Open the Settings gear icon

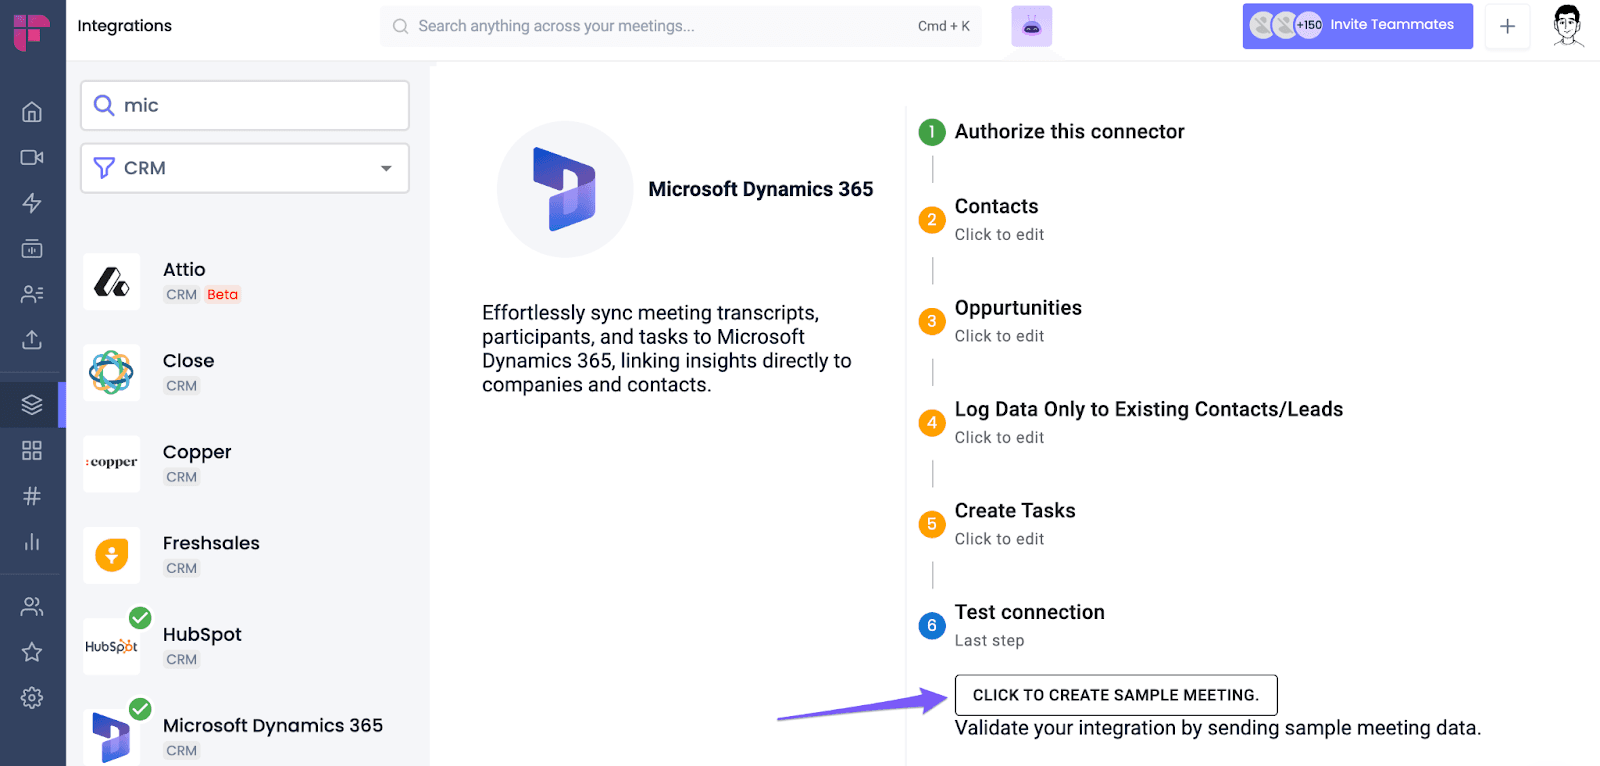(32, 698)
